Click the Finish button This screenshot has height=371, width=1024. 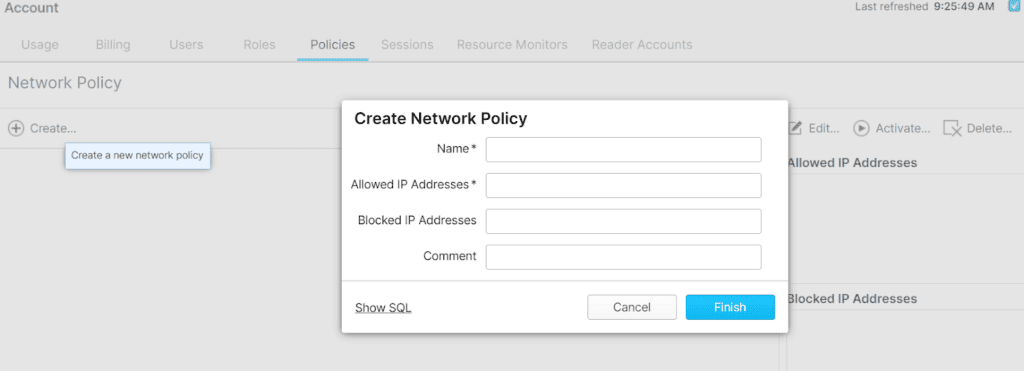pos(730,307)
